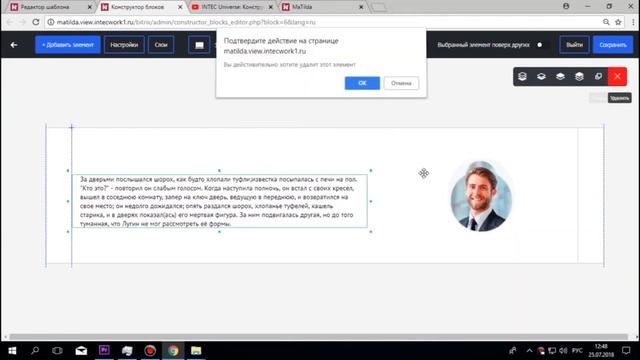Image resolution: width=640 pixels, height=360 pixels.
Task: Switch input language РУС indicator
Action: (577, 351)
